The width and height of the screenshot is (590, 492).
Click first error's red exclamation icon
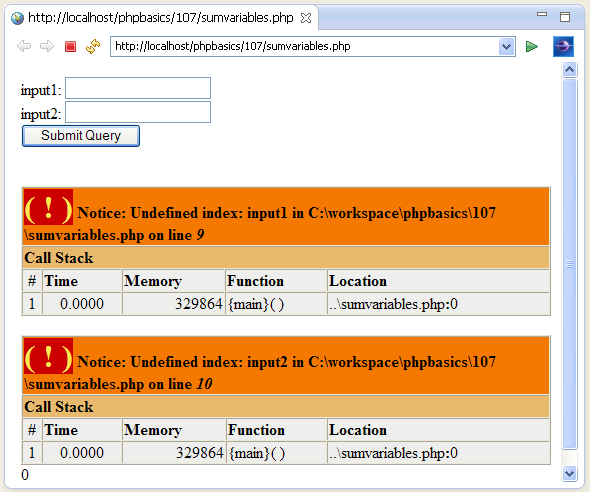coord(48,207)
